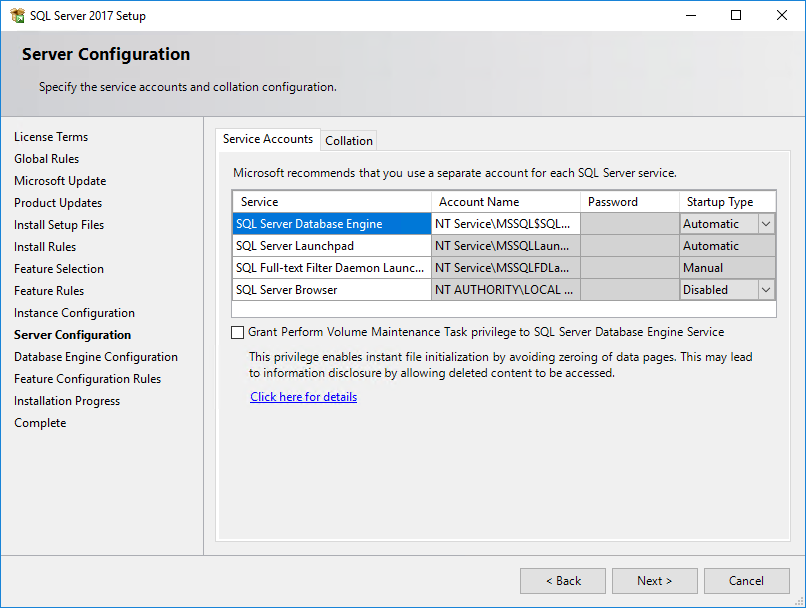Maximize the SQL Server 2017 Setup window

(736, 15)
